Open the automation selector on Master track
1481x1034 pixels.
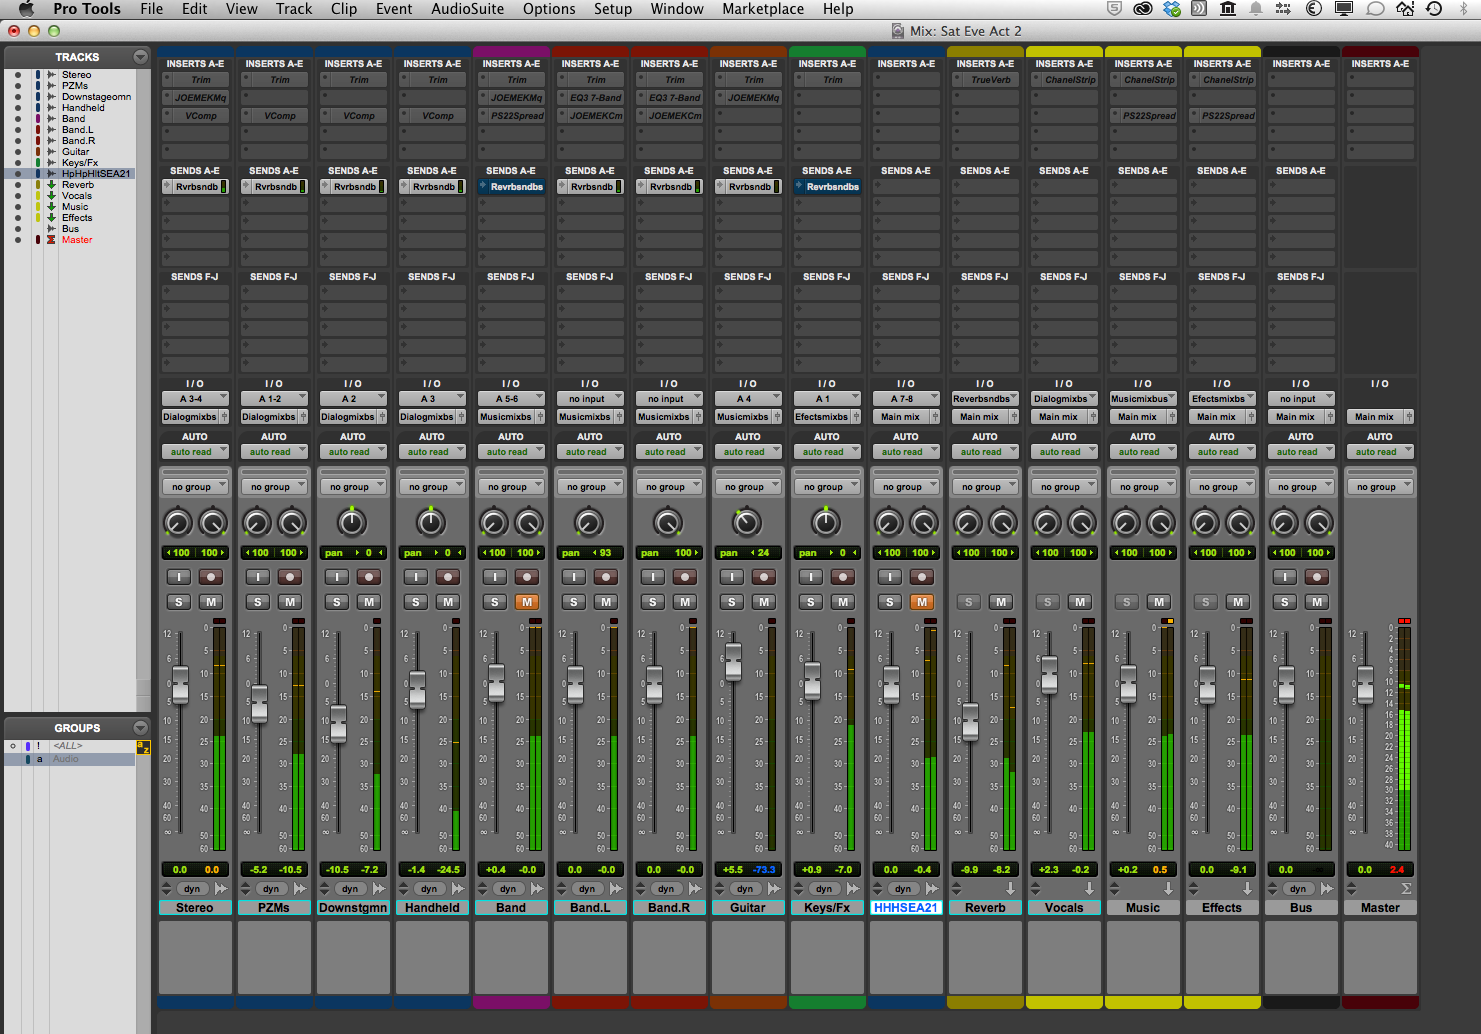coord(1380,452)
